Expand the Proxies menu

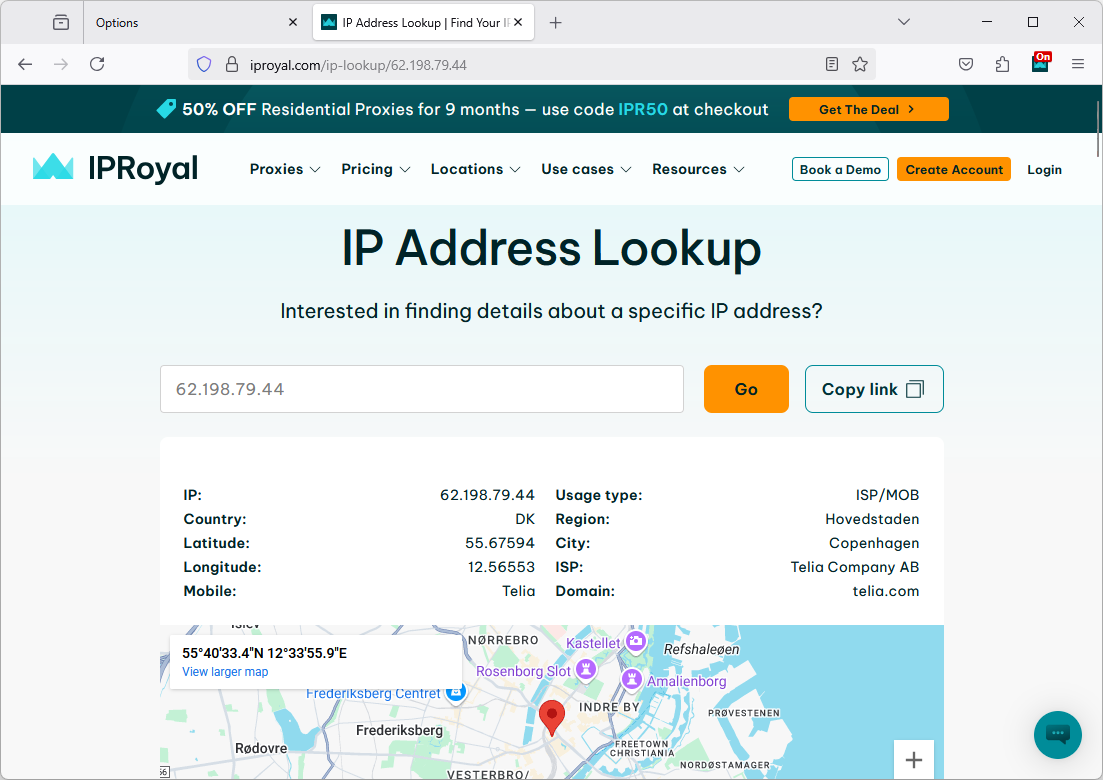tap(285, 170)
